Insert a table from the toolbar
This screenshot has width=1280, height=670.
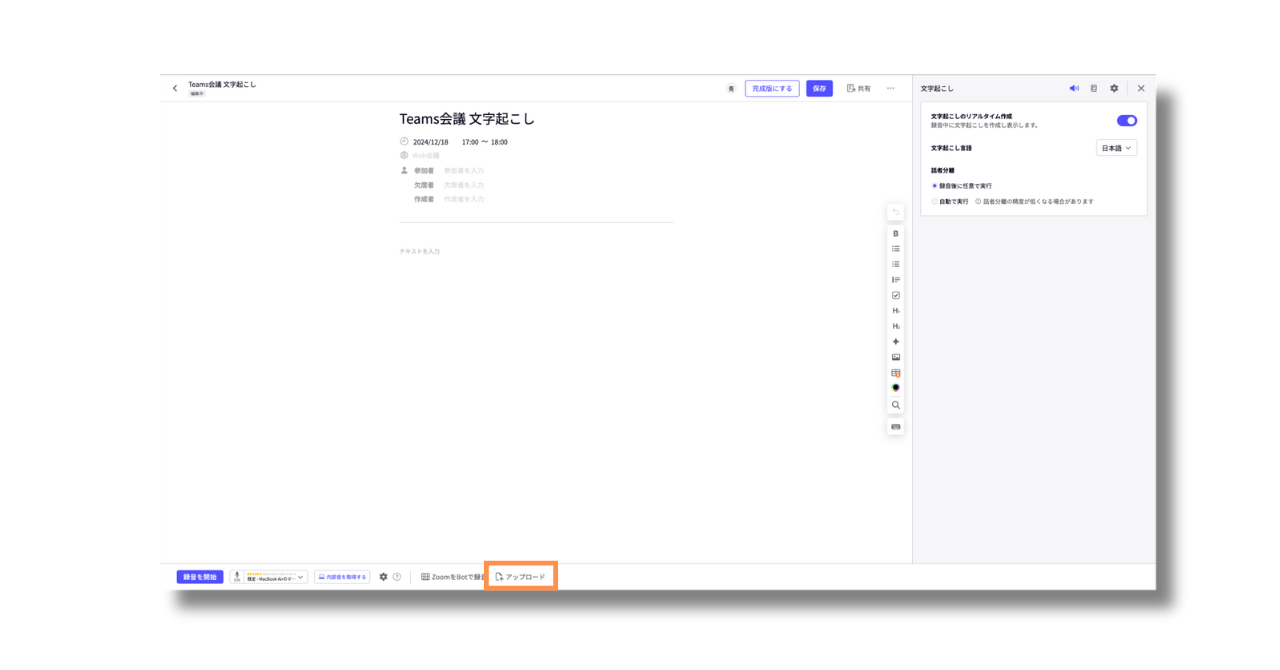(896, 373)
